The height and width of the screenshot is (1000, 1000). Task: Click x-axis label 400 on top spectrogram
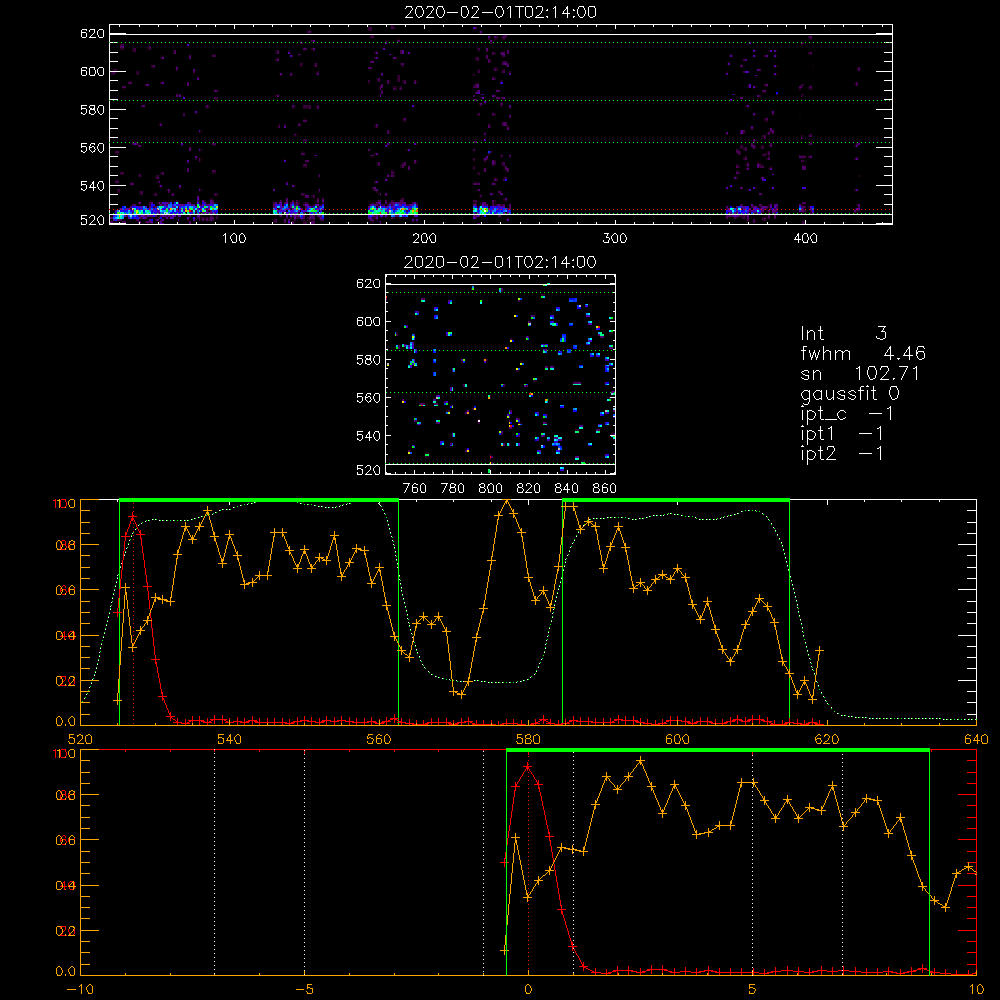click(x=805, y=239)
